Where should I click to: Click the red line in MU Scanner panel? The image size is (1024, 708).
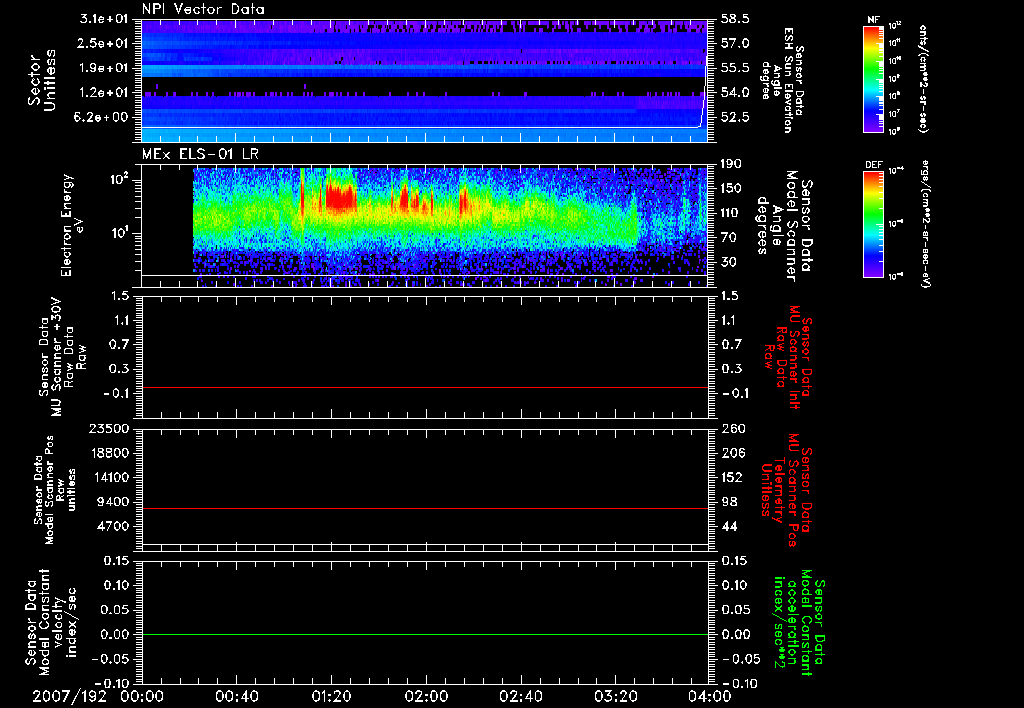[425, 387]
